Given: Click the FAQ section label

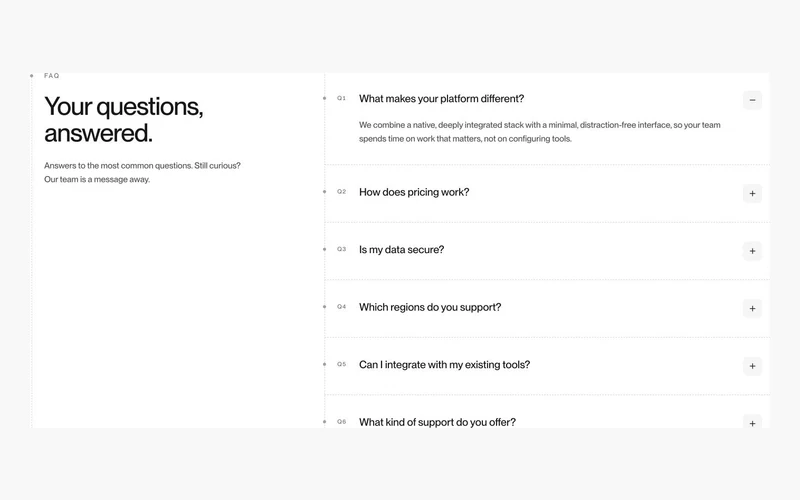Looking at the screenshot, I should (52, 76).
